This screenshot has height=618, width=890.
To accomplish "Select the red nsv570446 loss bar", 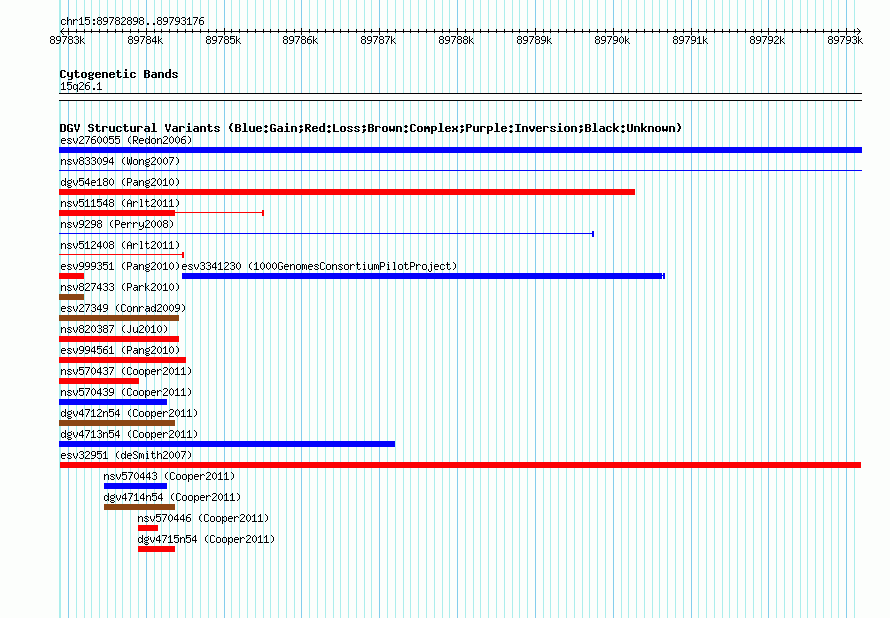I will [148, 528].
